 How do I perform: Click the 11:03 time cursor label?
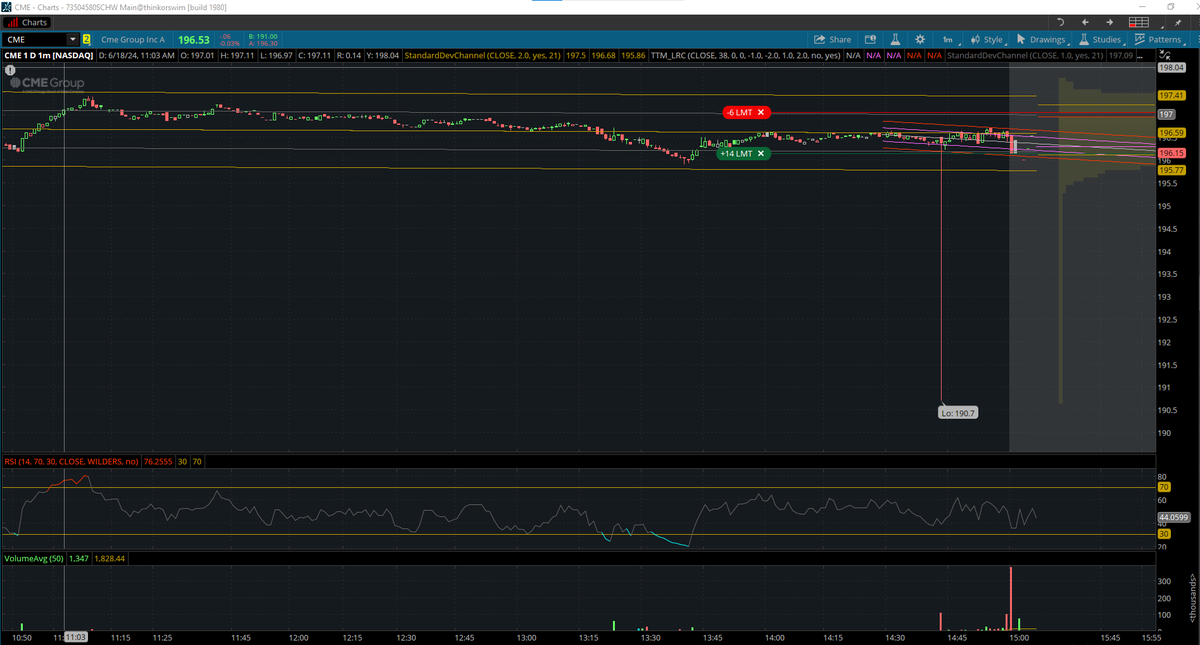(x=75, y=637)
